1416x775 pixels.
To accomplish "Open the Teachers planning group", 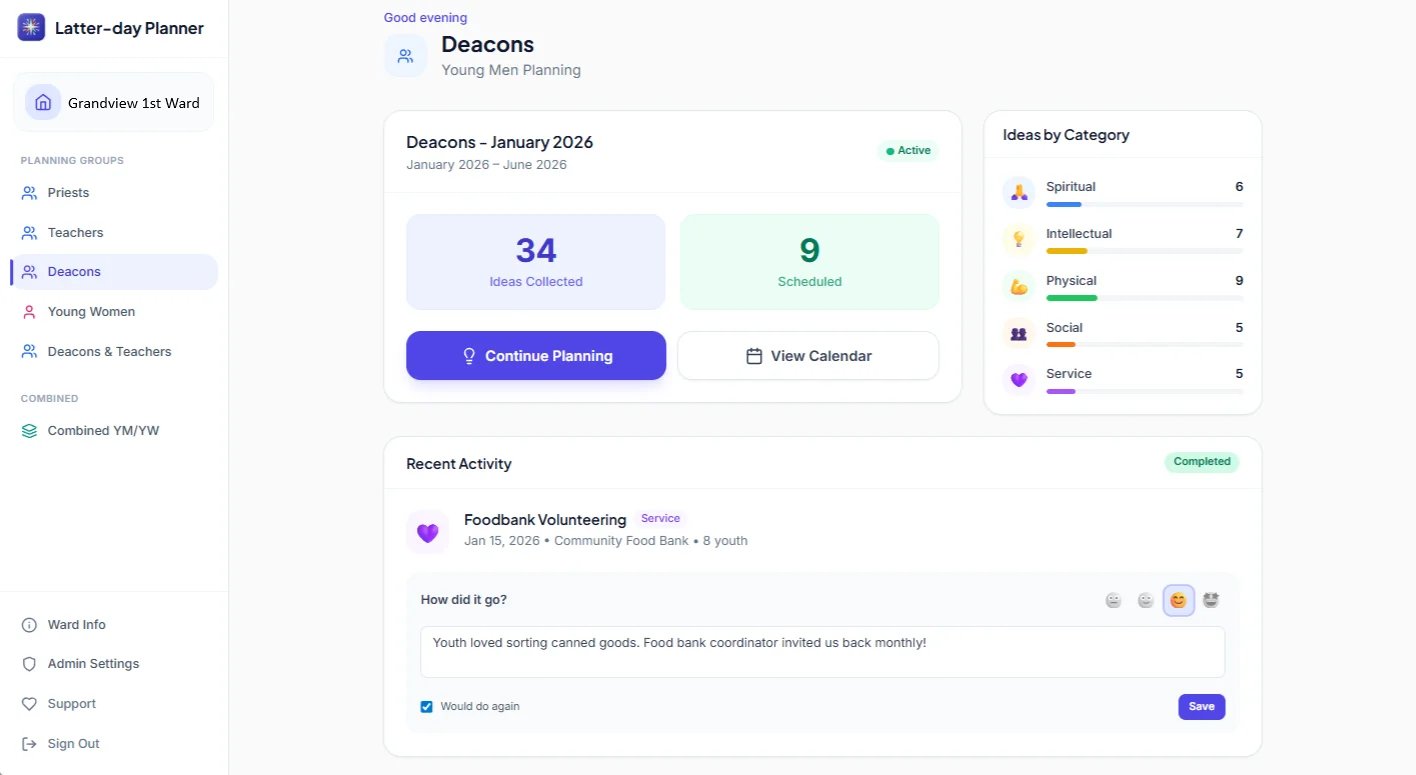I will (x=75, y=232).
